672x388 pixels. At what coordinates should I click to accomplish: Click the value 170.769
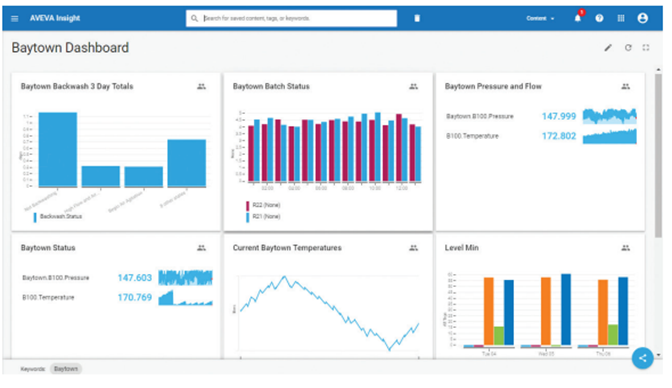pos(135,298)
